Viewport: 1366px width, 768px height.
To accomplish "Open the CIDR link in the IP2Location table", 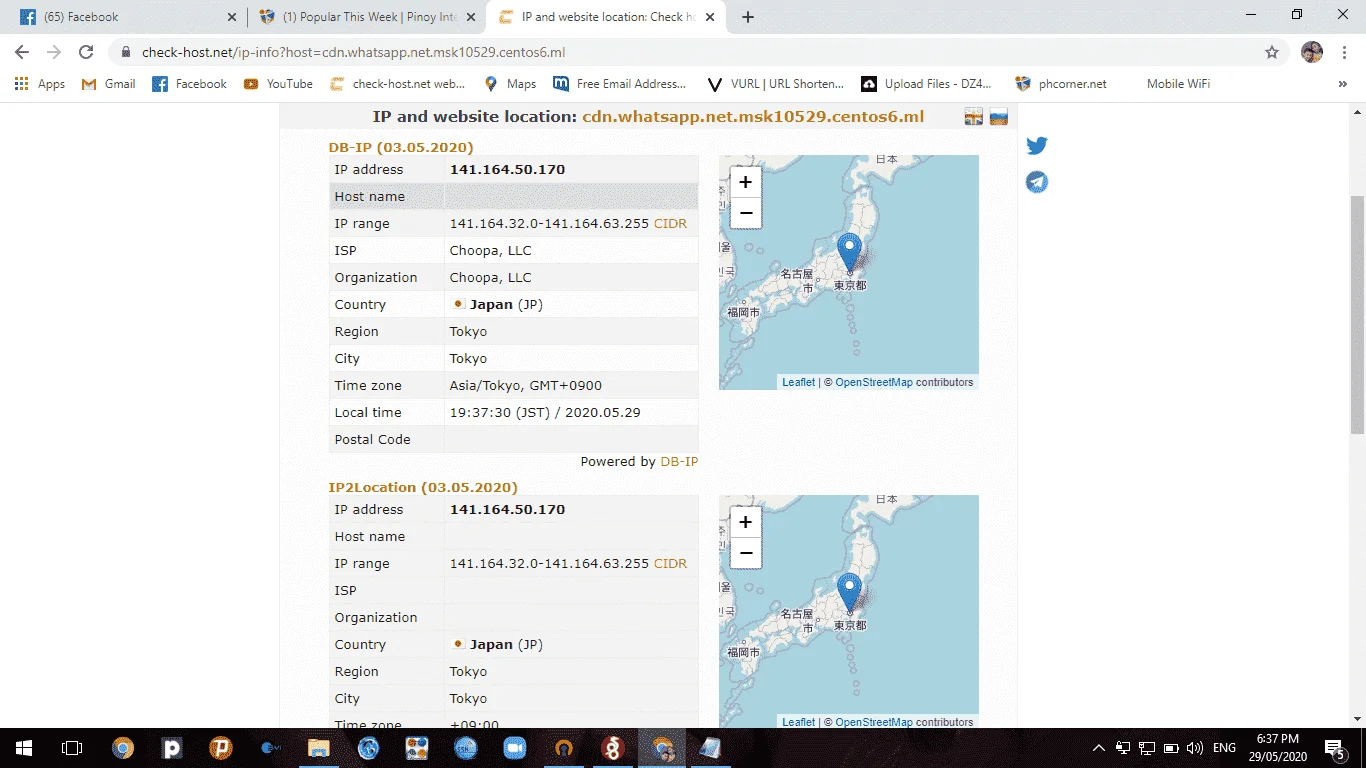I will (x=670, y=564).
